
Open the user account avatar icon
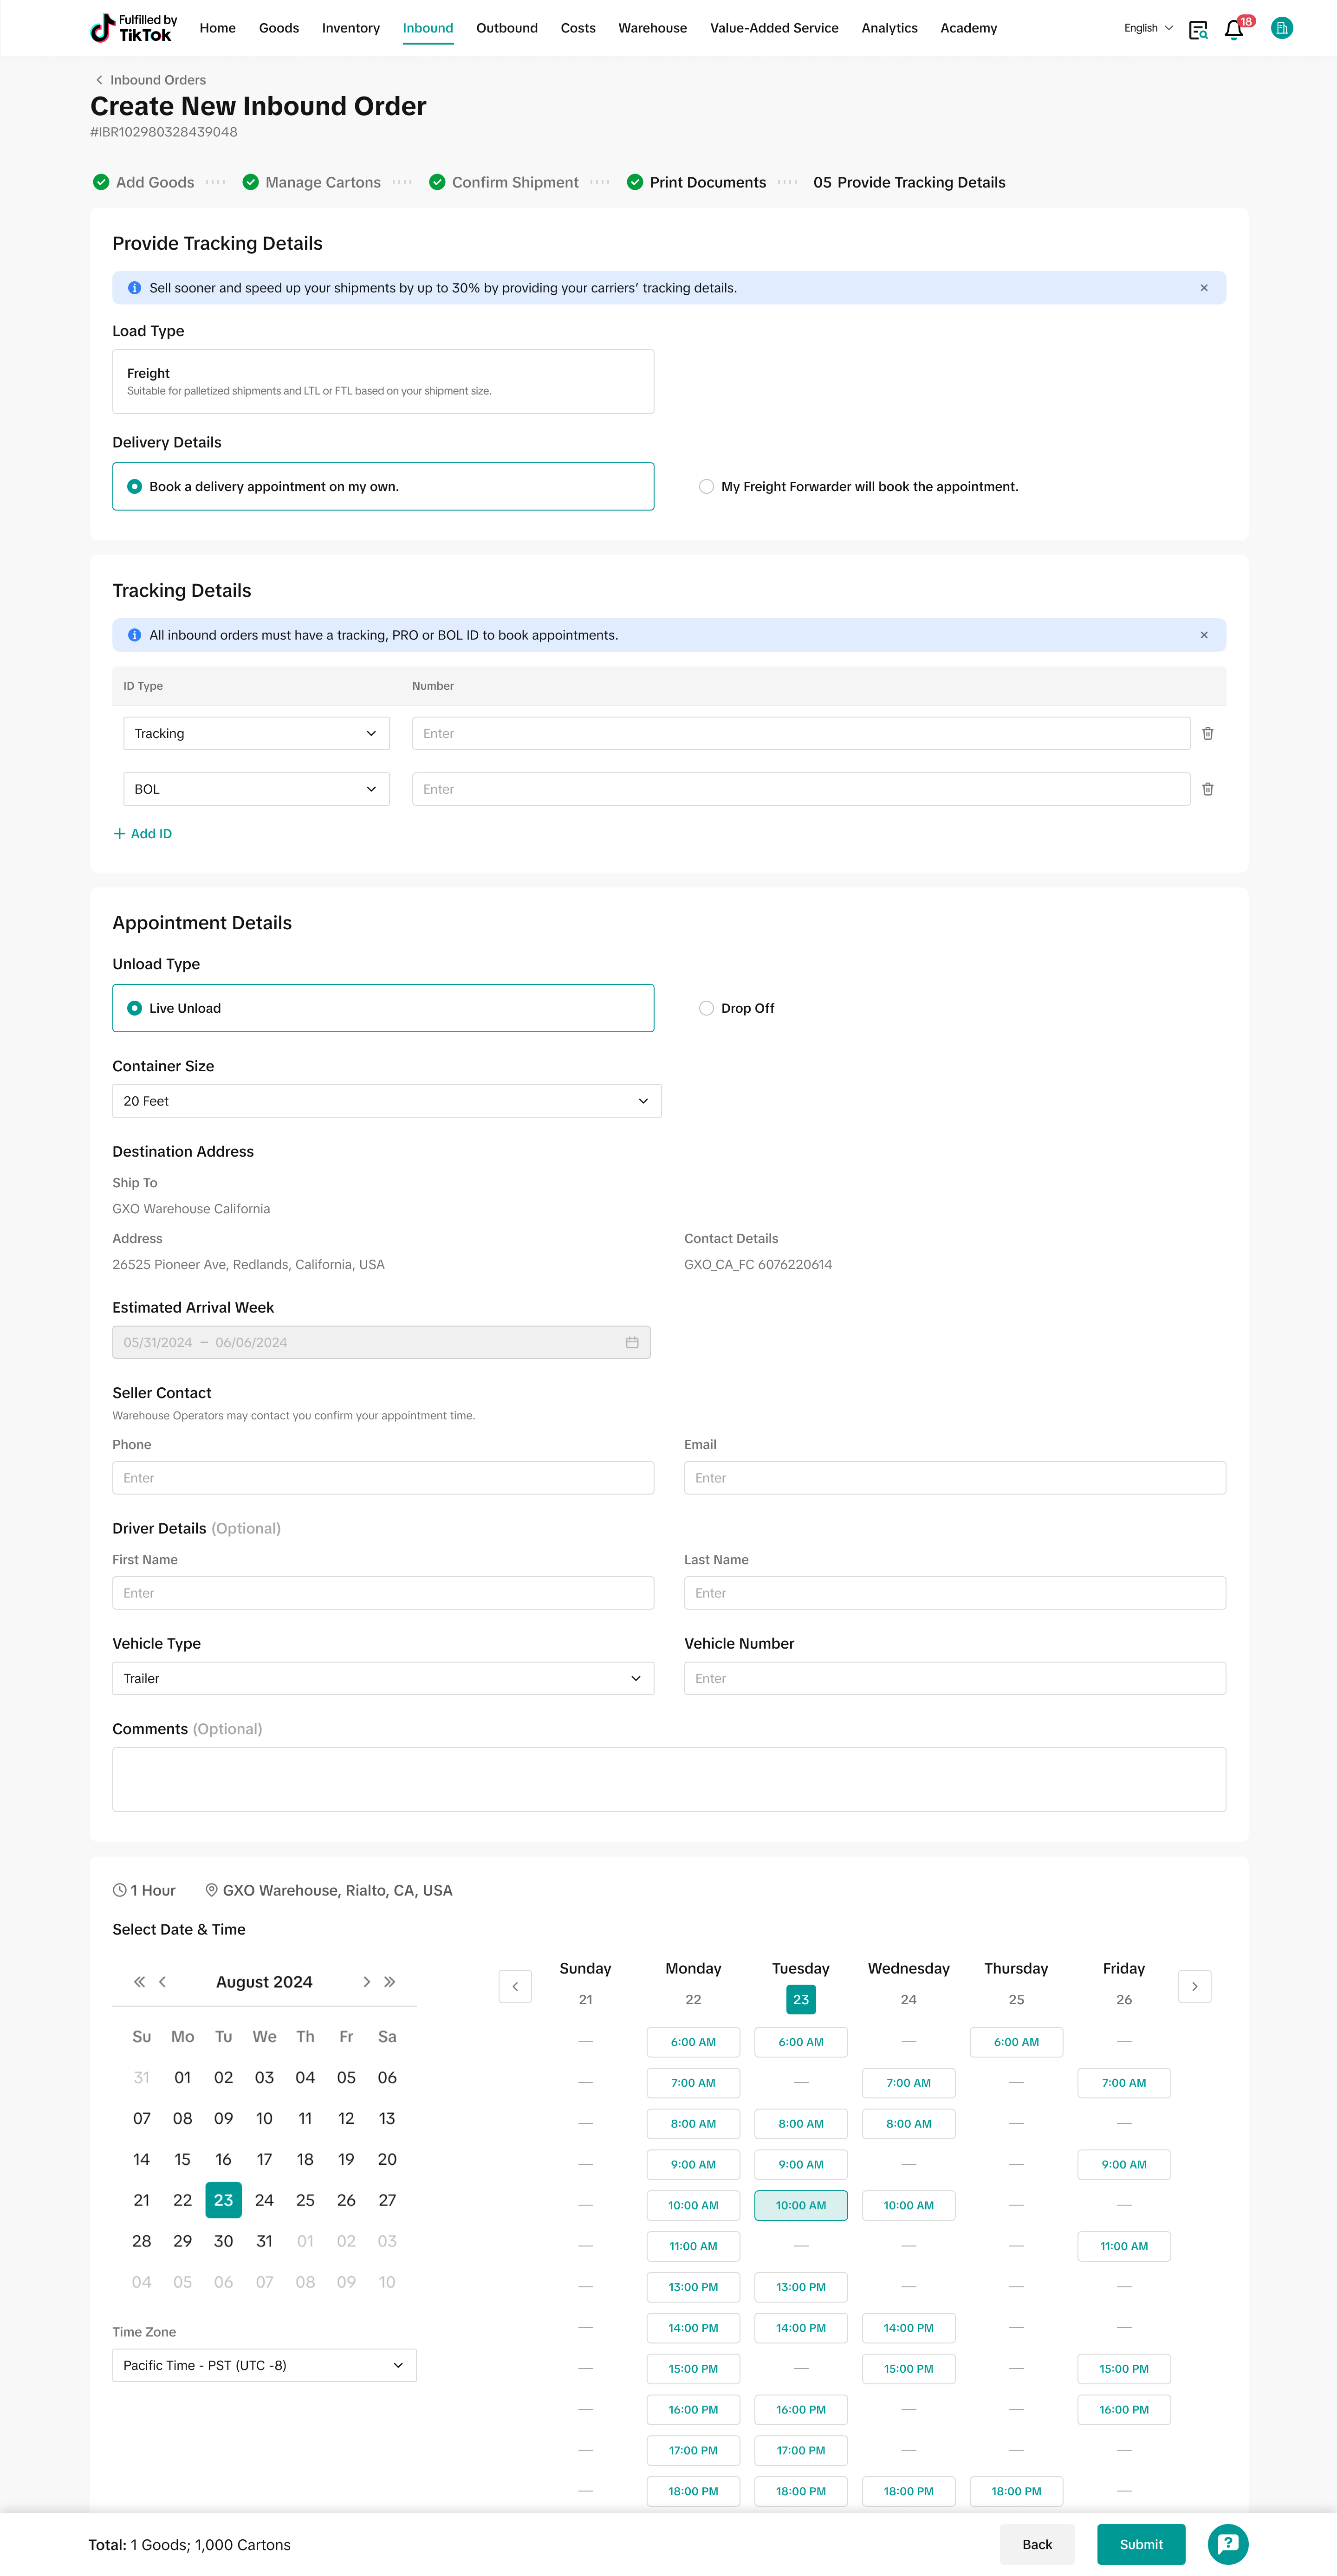(1281, 28)
